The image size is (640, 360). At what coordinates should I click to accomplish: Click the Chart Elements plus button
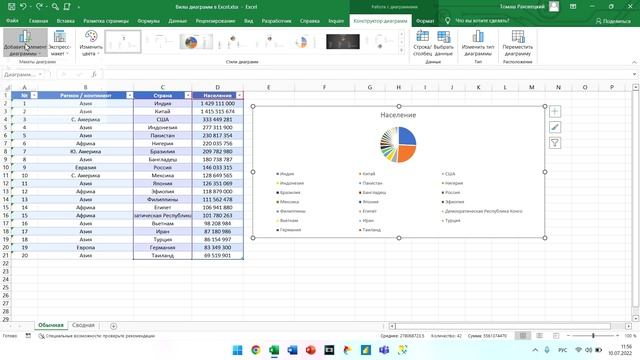tap(555, 111)
